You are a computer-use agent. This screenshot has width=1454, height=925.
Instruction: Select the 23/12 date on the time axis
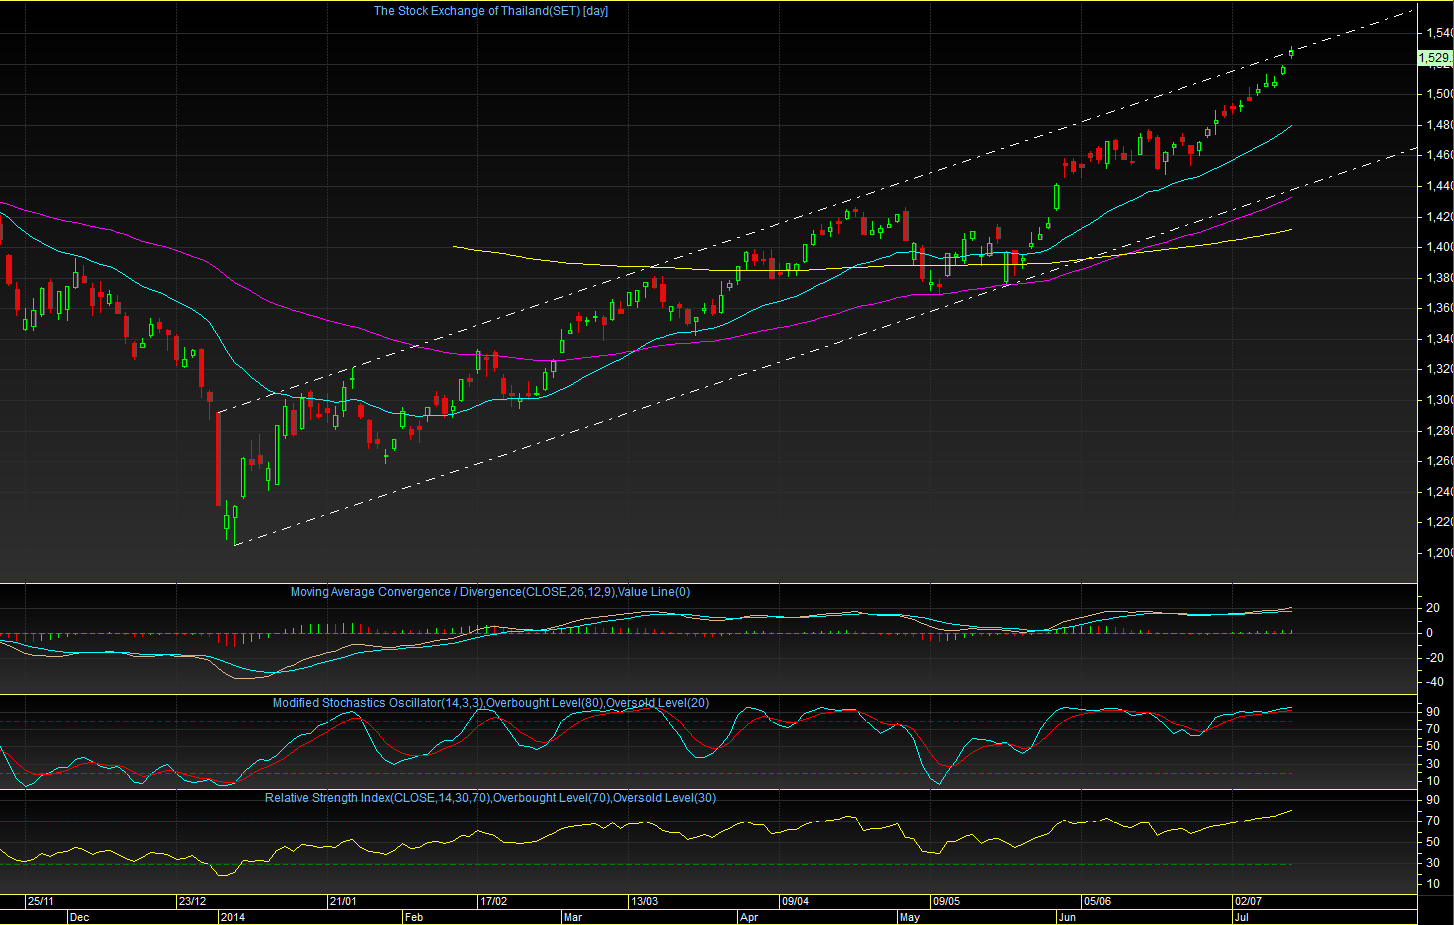192,901
